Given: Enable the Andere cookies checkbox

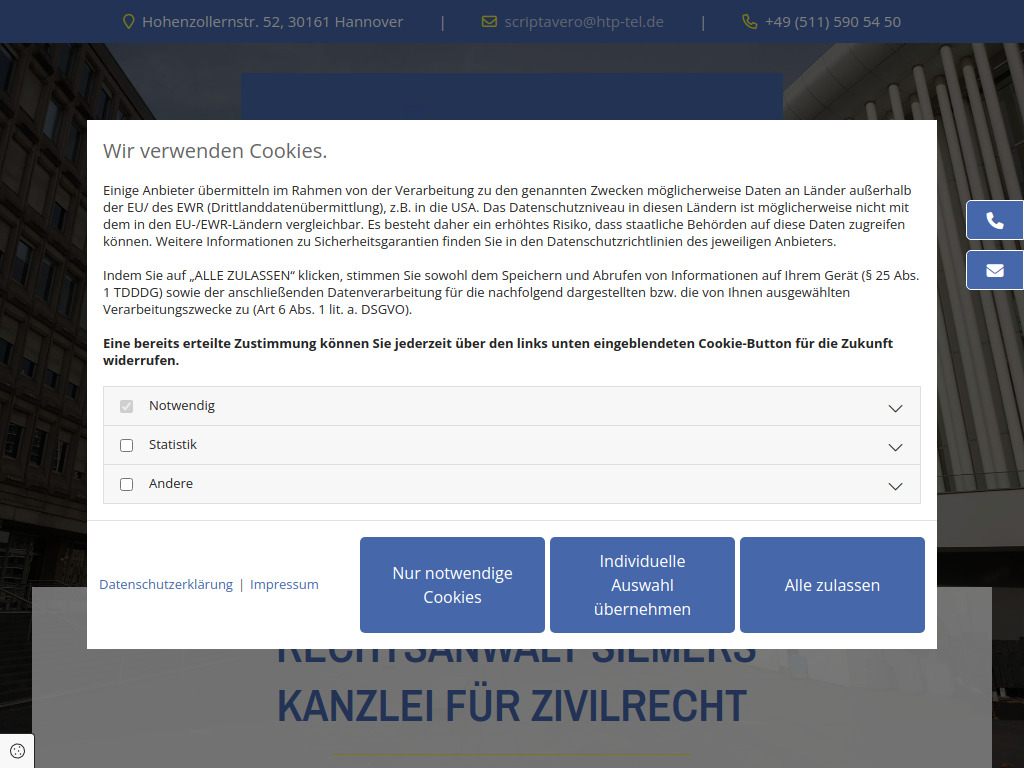Looking at the screenshot, I should pyautogui.click(x=126, y=484).
